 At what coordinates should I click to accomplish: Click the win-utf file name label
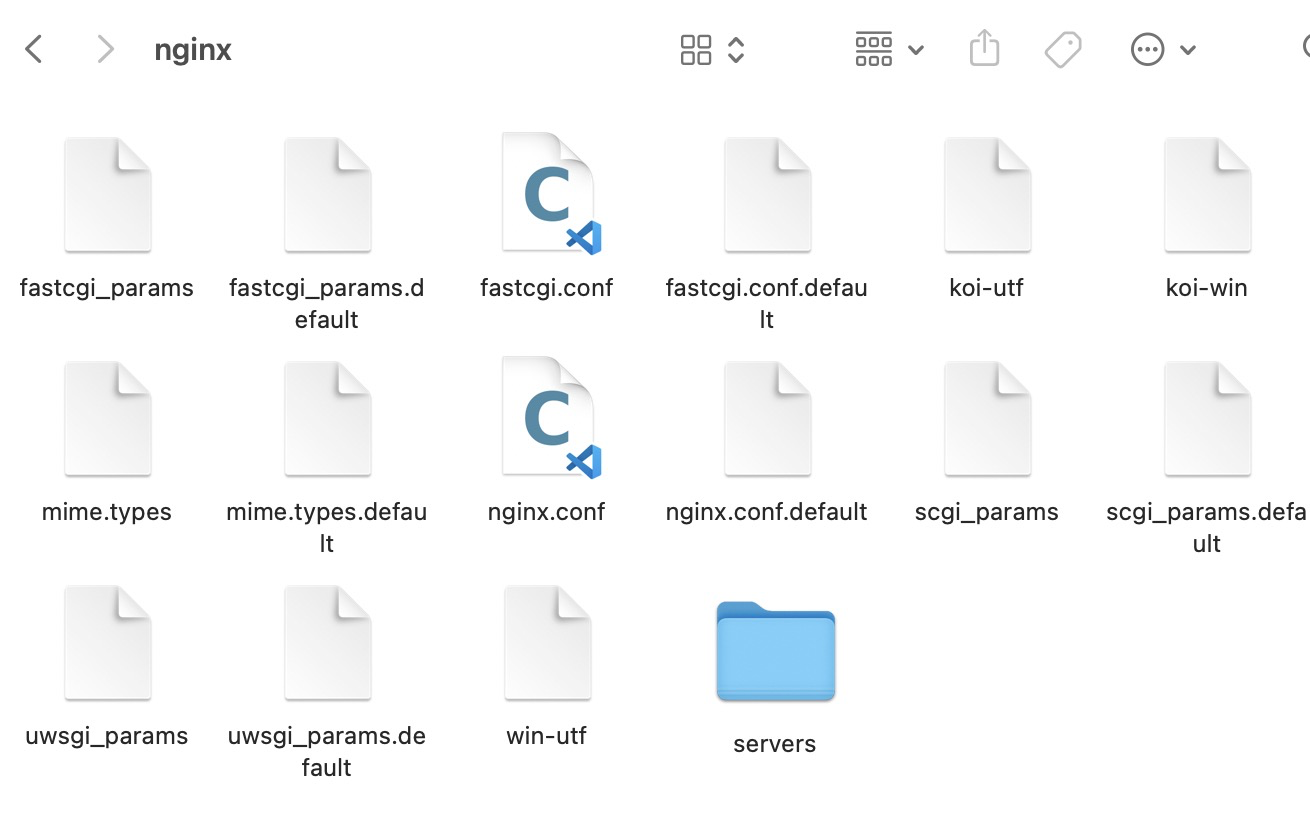547,736
